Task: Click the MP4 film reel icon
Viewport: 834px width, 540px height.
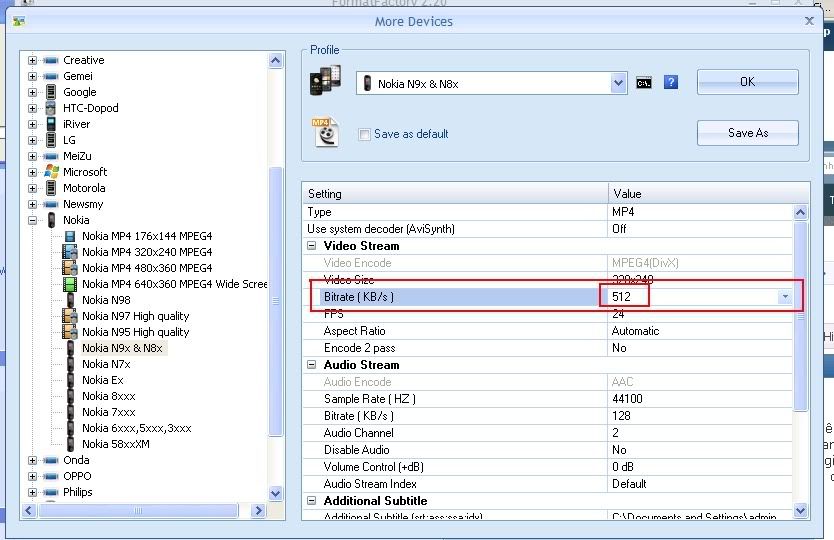Action: pos(326,132)
